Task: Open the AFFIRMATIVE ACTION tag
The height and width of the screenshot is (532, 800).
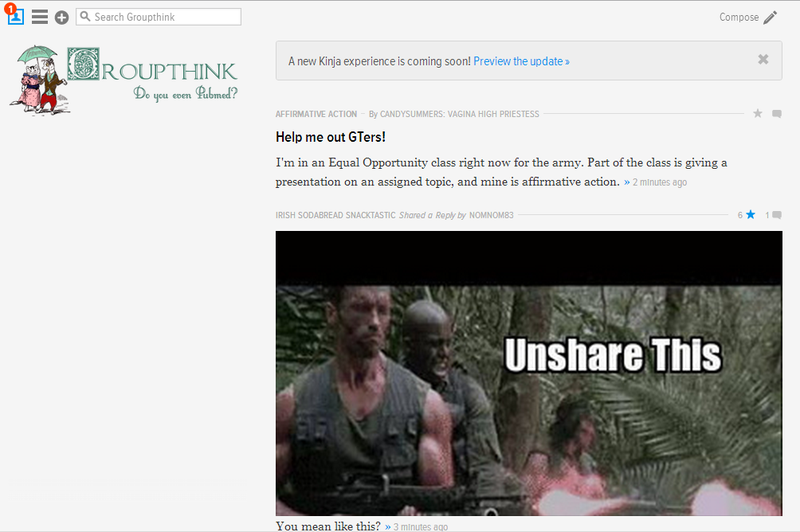Action: 316,114
